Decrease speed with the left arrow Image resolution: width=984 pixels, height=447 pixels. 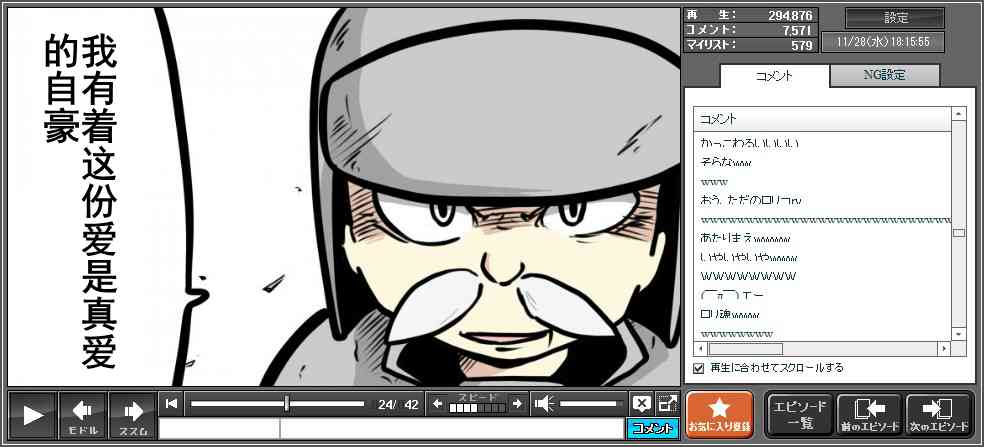437,404
